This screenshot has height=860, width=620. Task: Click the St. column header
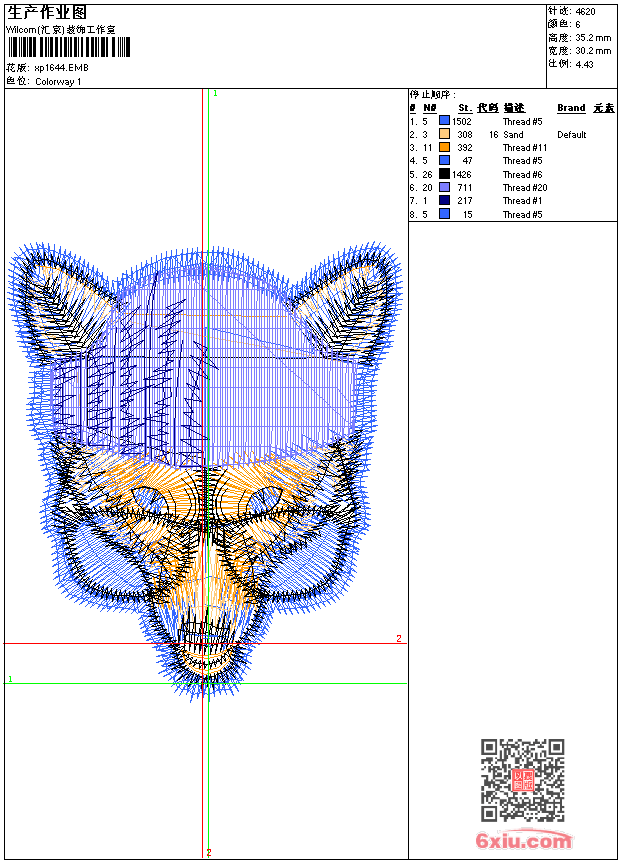pos(464,108)
